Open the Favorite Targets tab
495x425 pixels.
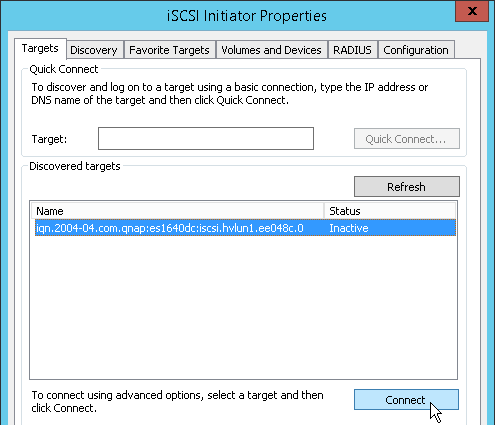coord(169,50)
